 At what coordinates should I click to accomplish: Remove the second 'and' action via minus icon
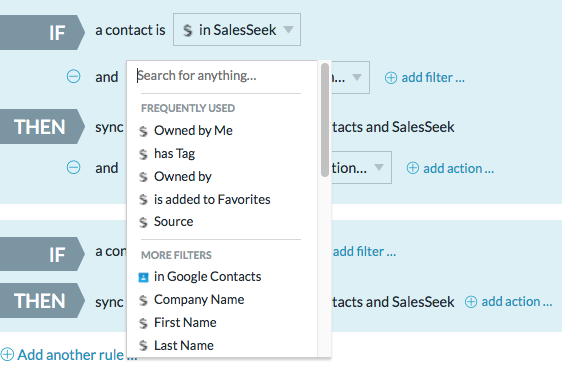coord(73,167)
